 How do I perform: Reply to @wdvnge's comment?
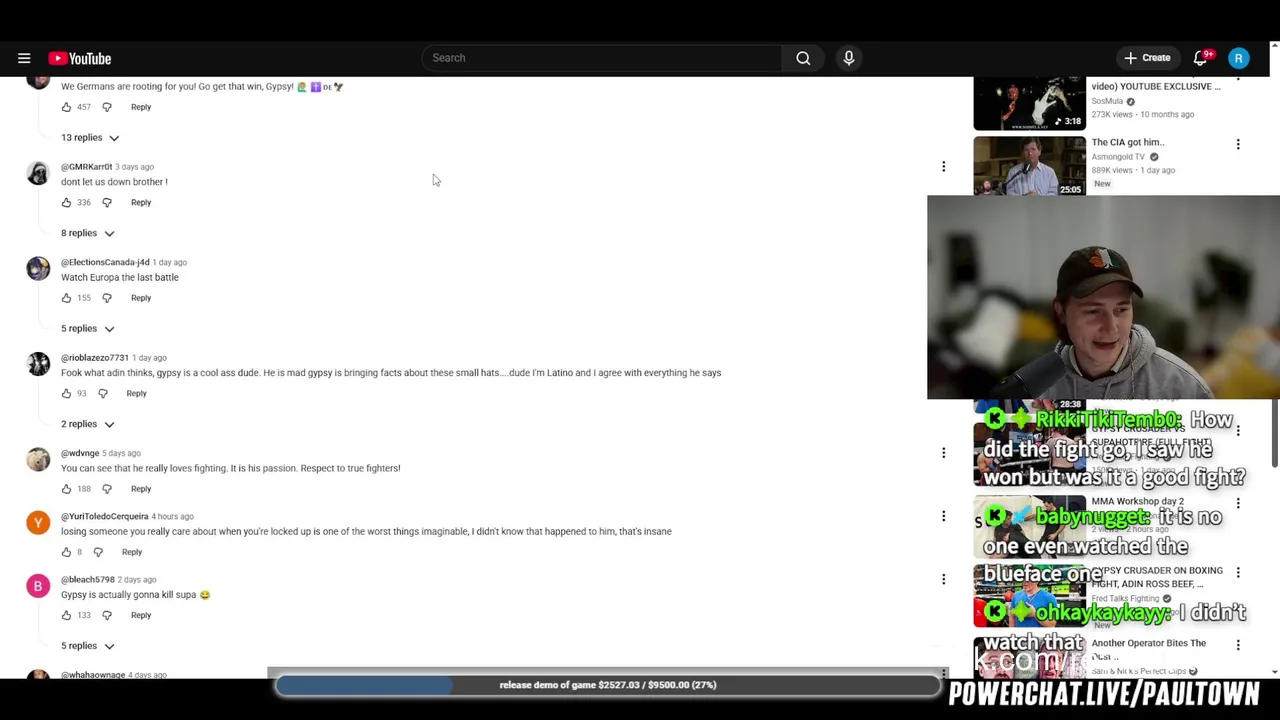(x=141, y=489)
